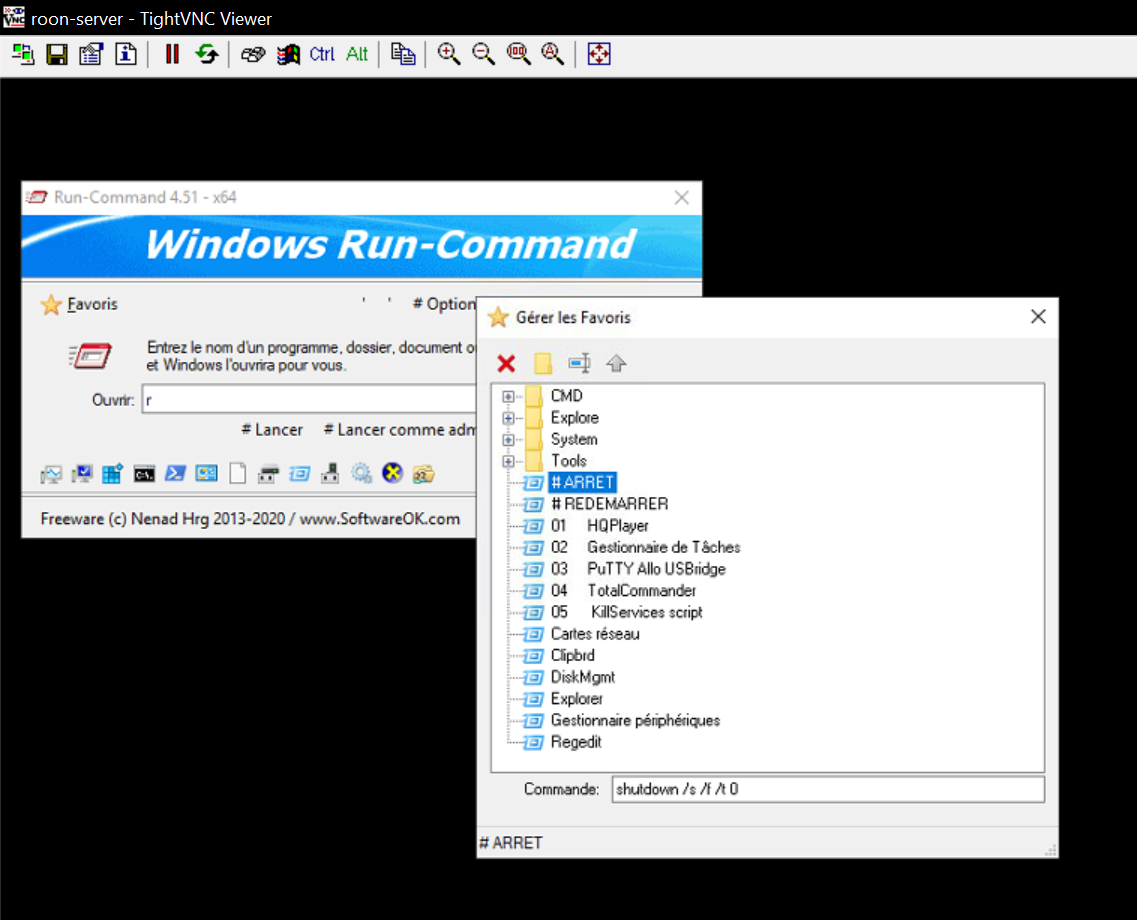Image resolution: width=1137 pixels, height=920 pixels.
Task: Click the Auto zoom magnifier icon
Action: point(553,54)
